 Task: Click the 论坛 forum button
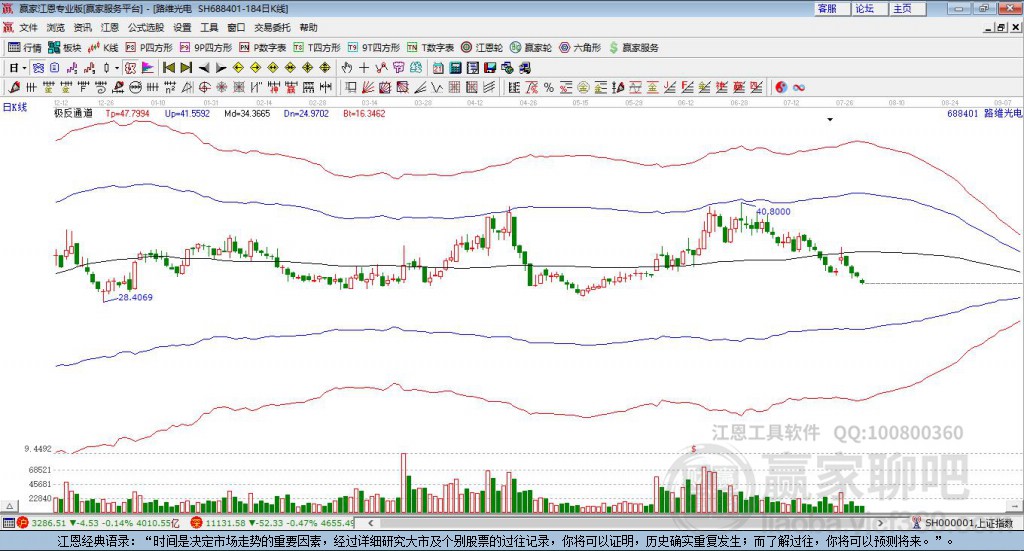(x=869, y=8)
